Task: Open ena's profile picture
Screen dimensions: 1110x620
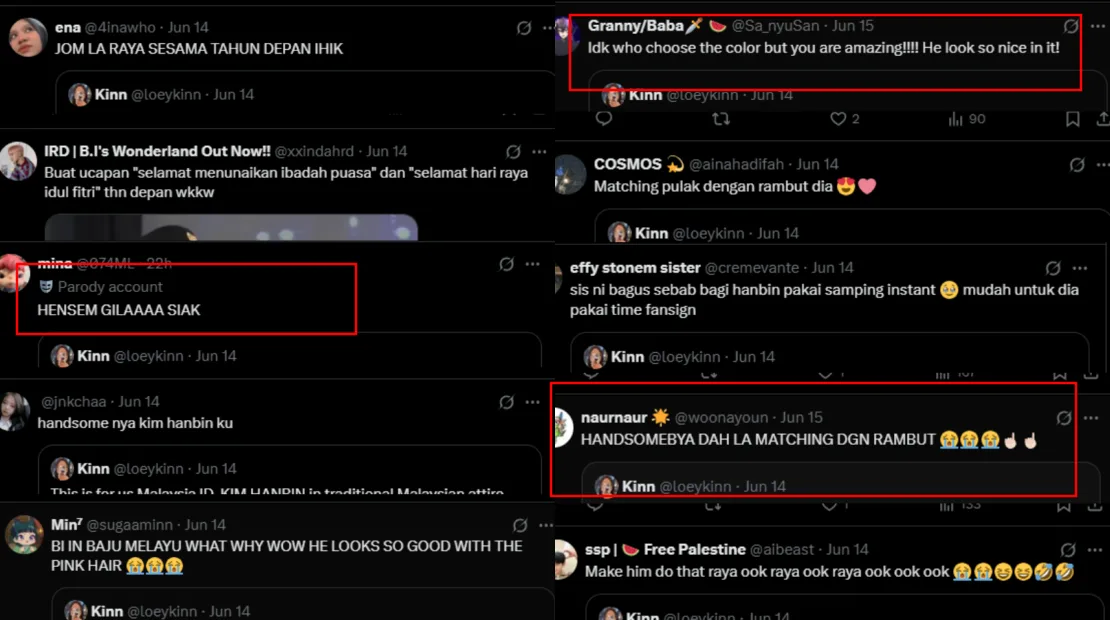Action: coord(28,37)
